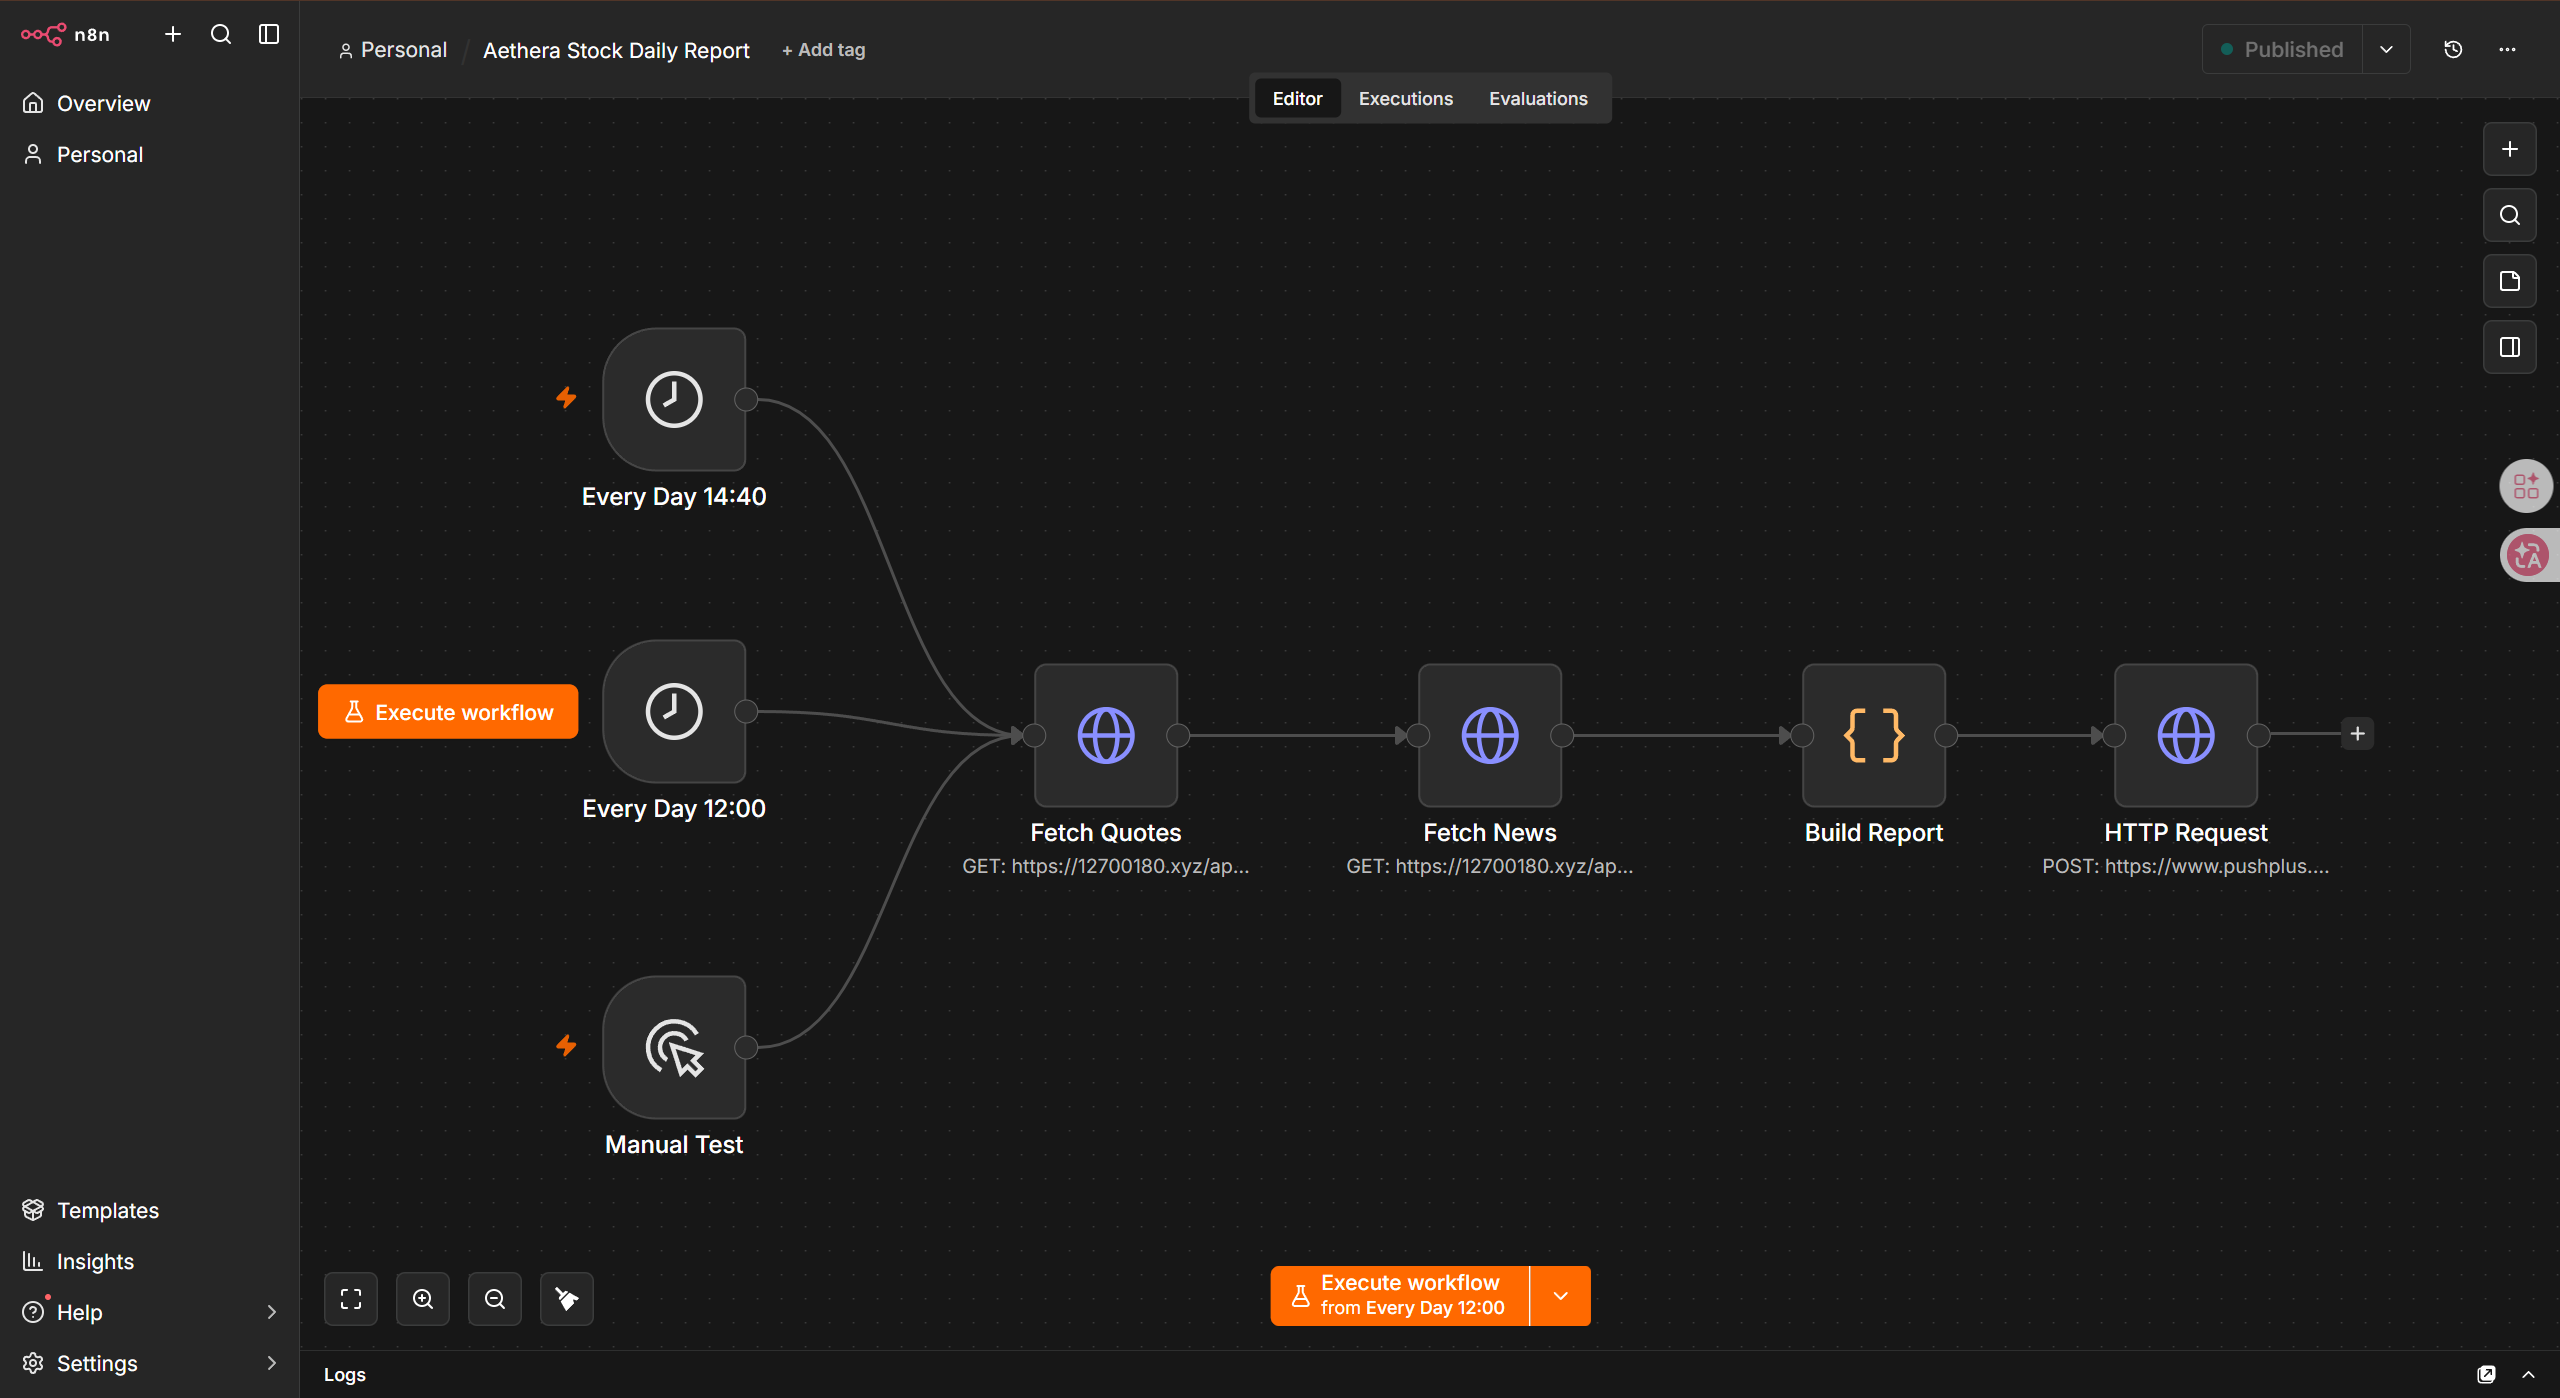Tidy up workflow with broom icon
The image size is (2560, 1398).
pos(567,1298)
